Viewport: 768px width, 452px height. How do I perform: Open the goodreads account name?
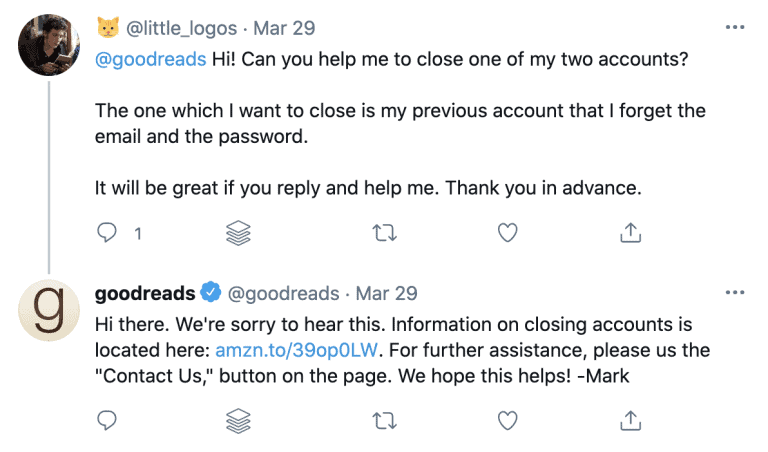point(144,293)
